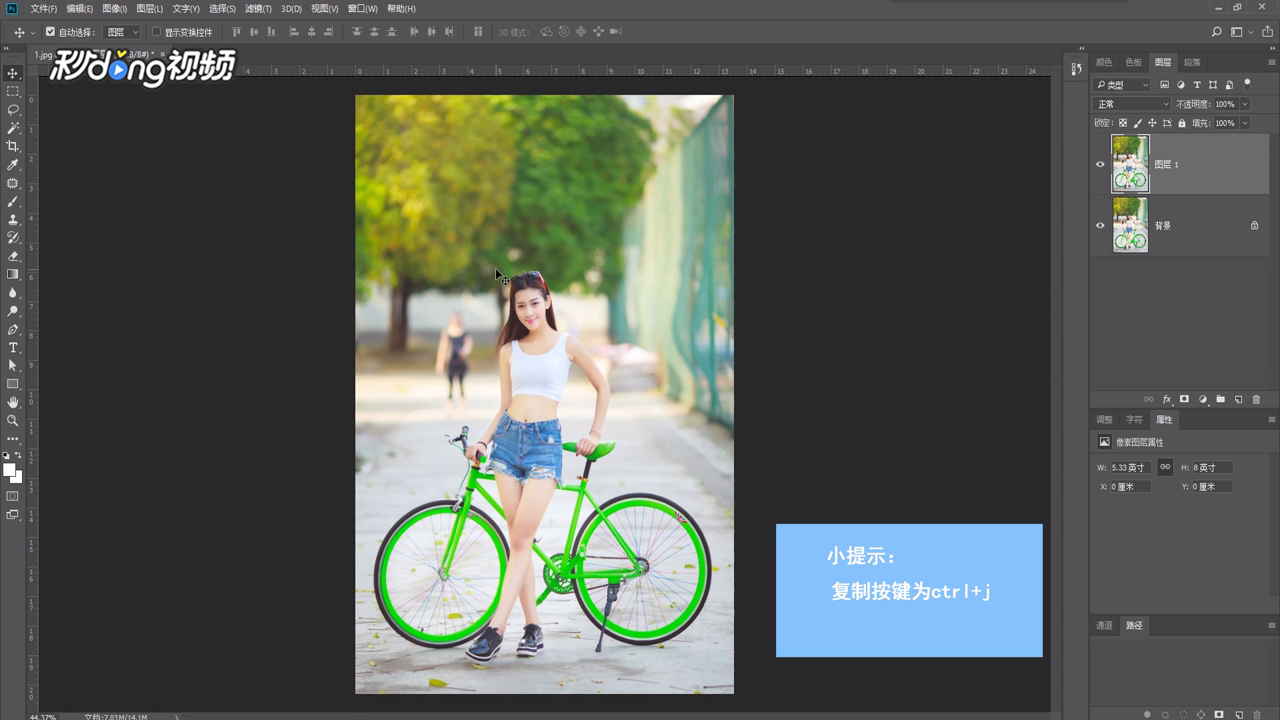Click 图层 1 layer thumbnail

point(1130,164)
